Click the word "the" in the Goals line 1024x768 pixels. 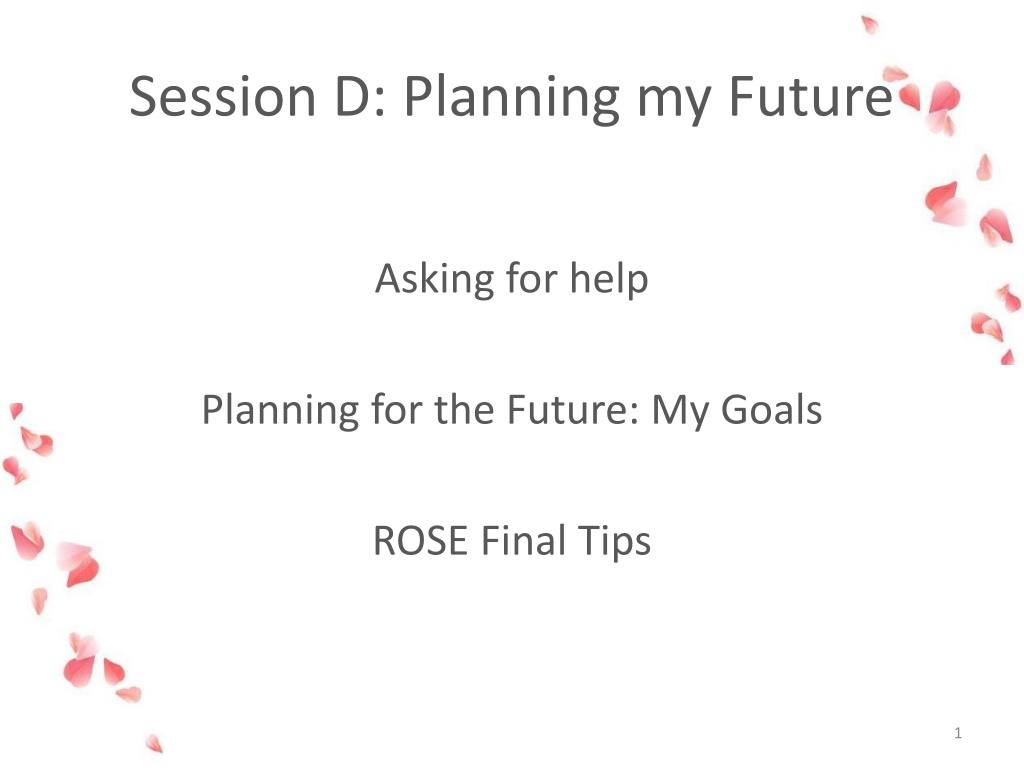[464, 410]
